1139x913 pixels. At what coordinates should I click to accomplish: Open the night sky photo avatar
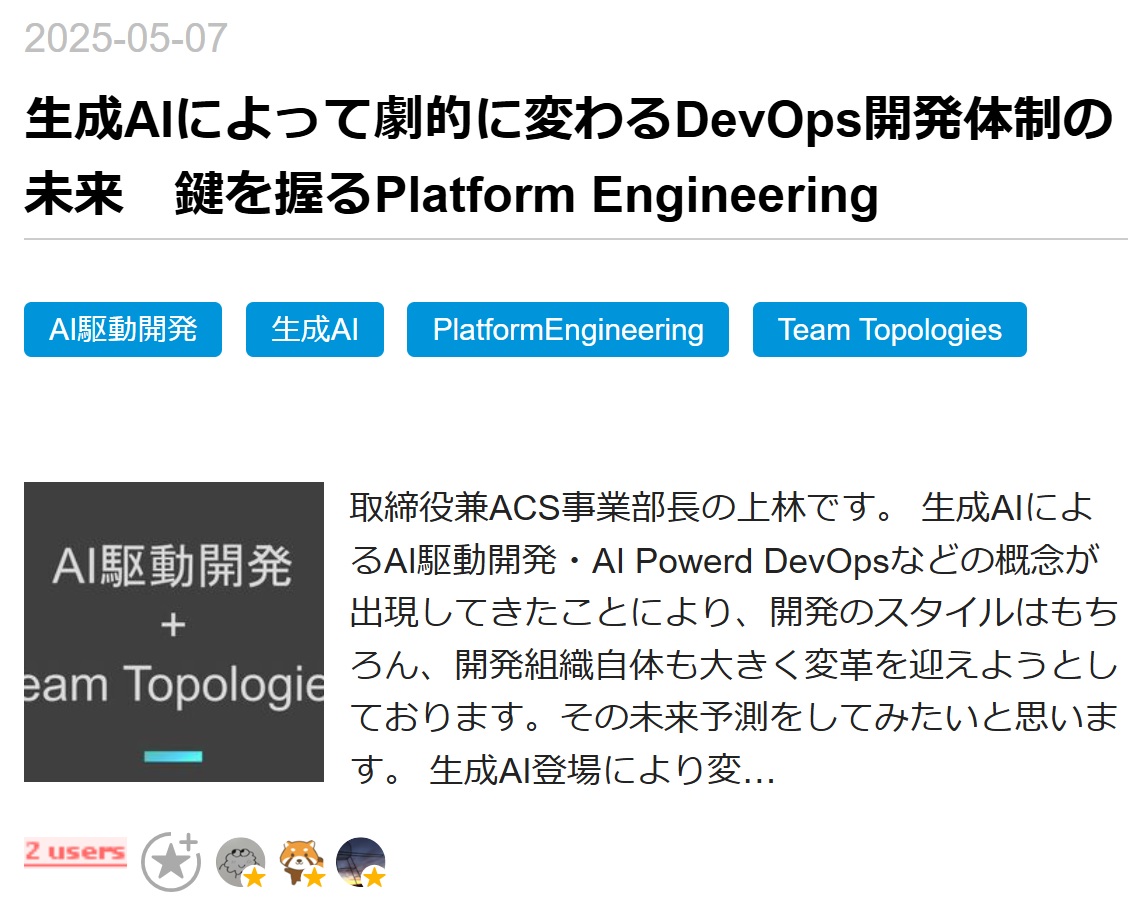(360, 859)
